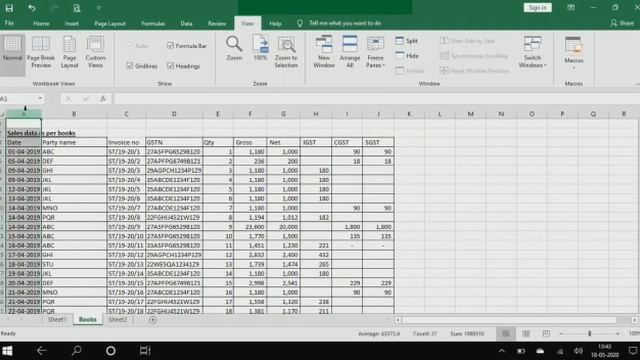Set zoom to 100%

pyautogui.click(x=260, y=48)
